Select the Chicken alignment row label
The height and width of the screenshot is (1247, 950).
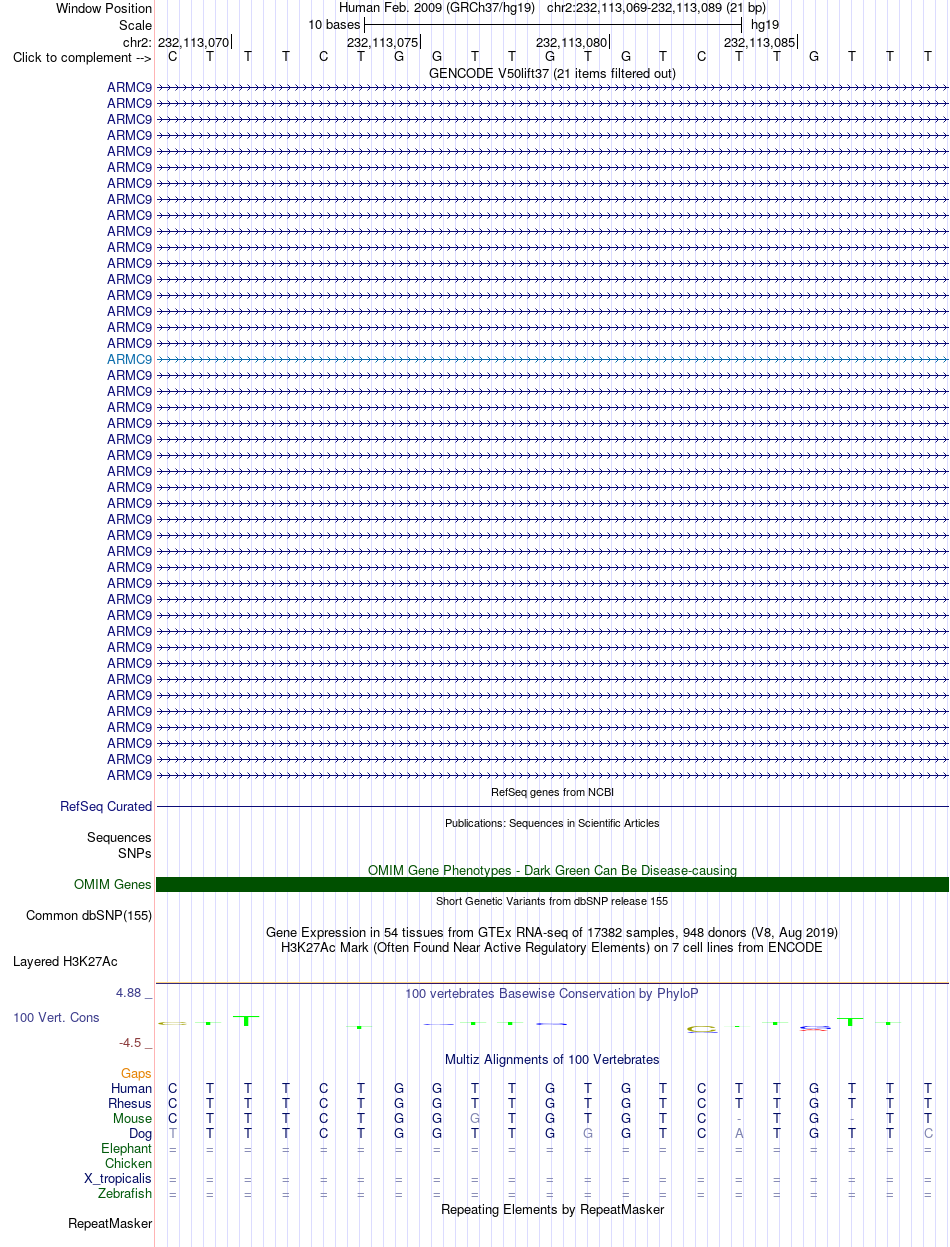129,1164
